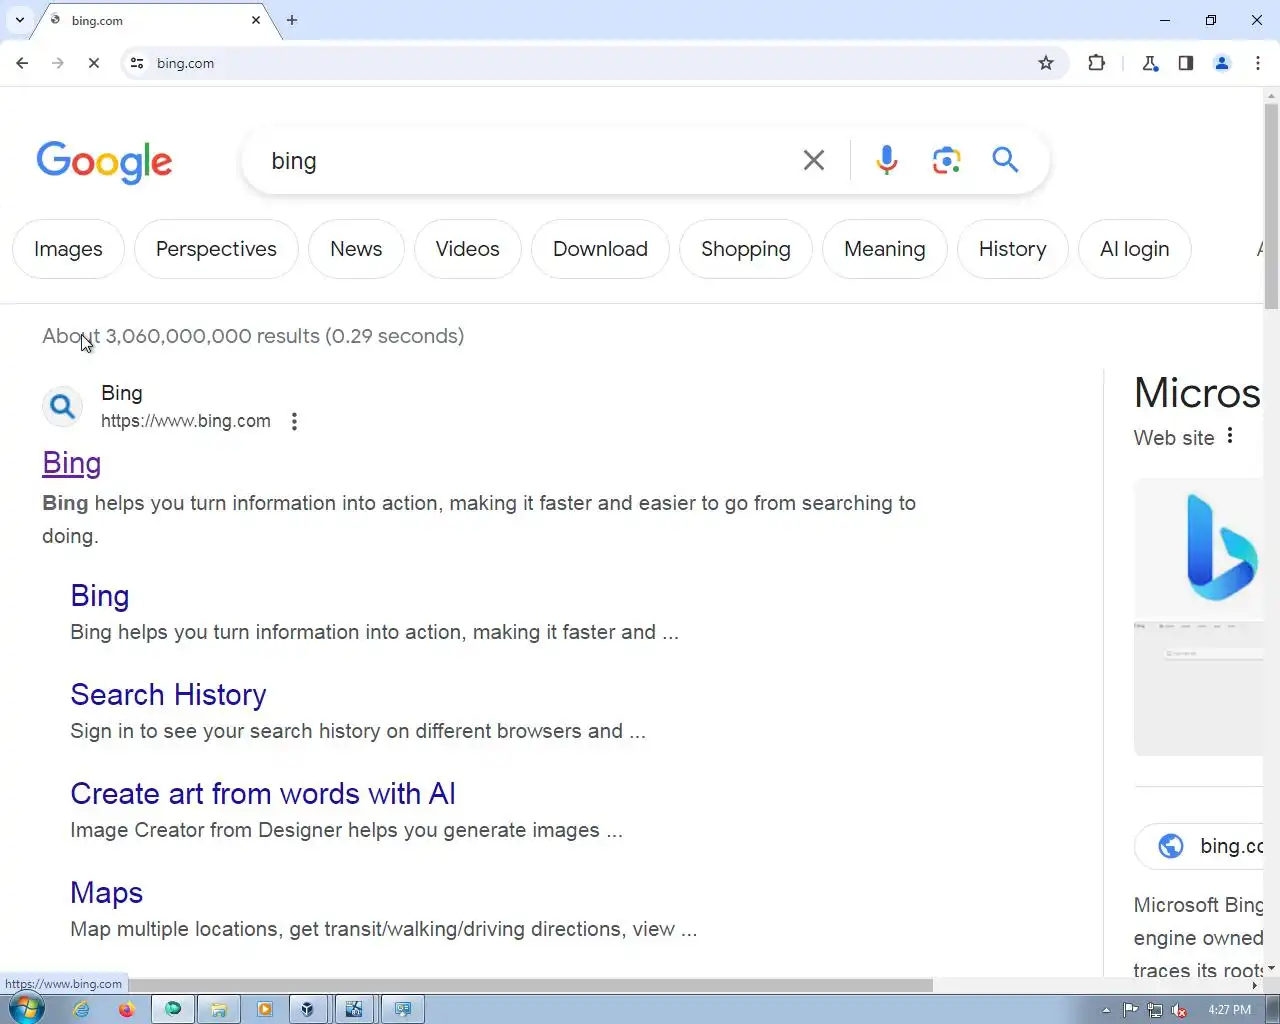Image resolution: width=1280 pixels, height=1024 pixels.
Task: Open three-dot menu next to Web site
Action: (1230, 436)
